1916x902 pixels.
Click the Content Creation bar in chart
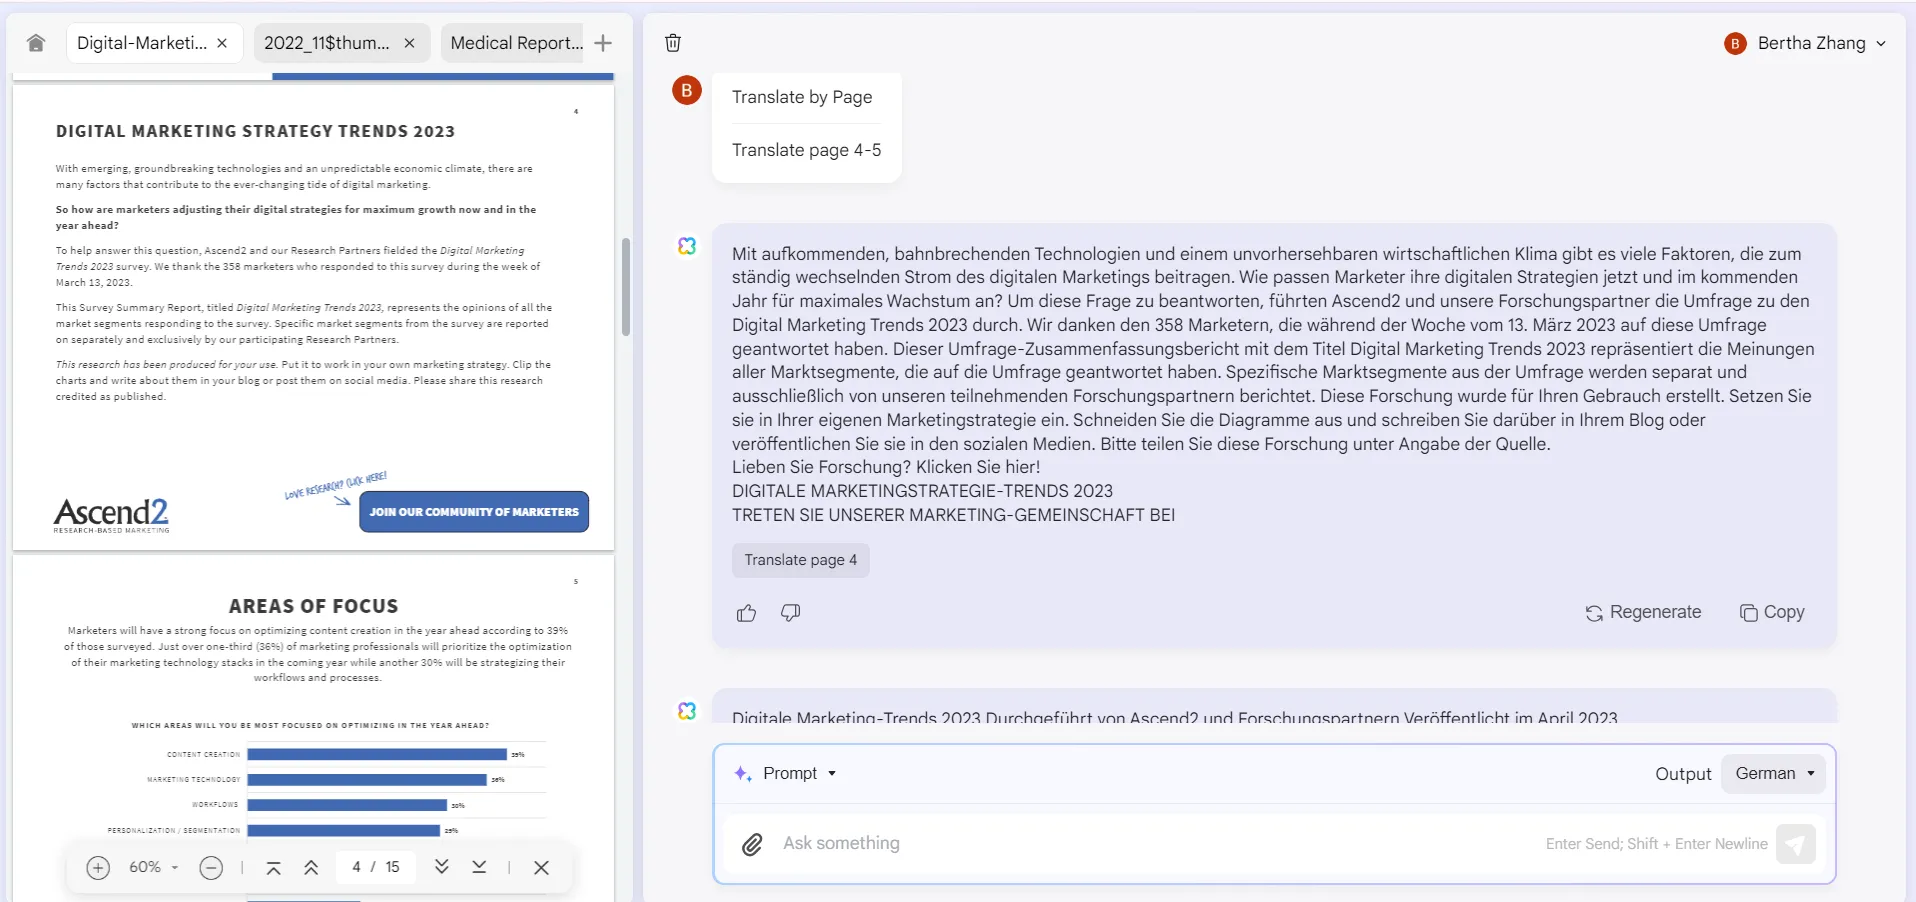click(x=377, y=754)
